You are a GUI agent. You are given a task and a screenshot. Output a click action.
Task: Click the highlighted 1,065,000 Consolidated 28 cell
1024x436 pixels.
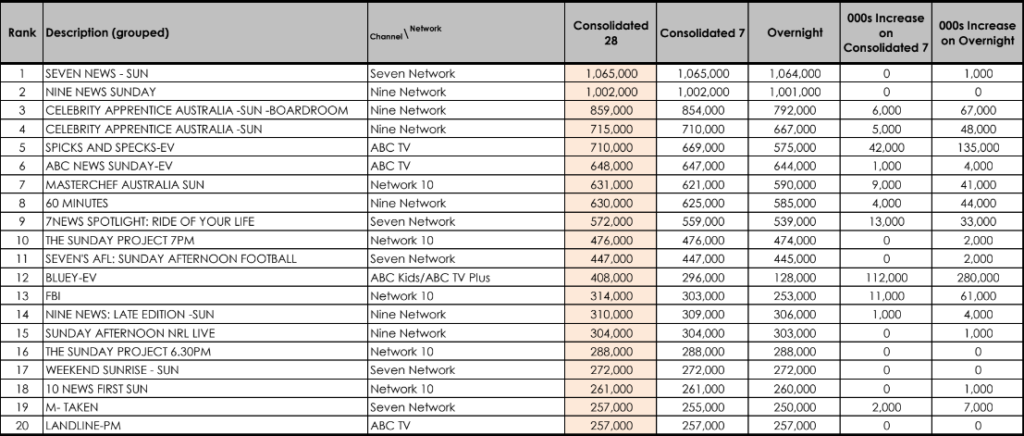[x=610, y=73]
